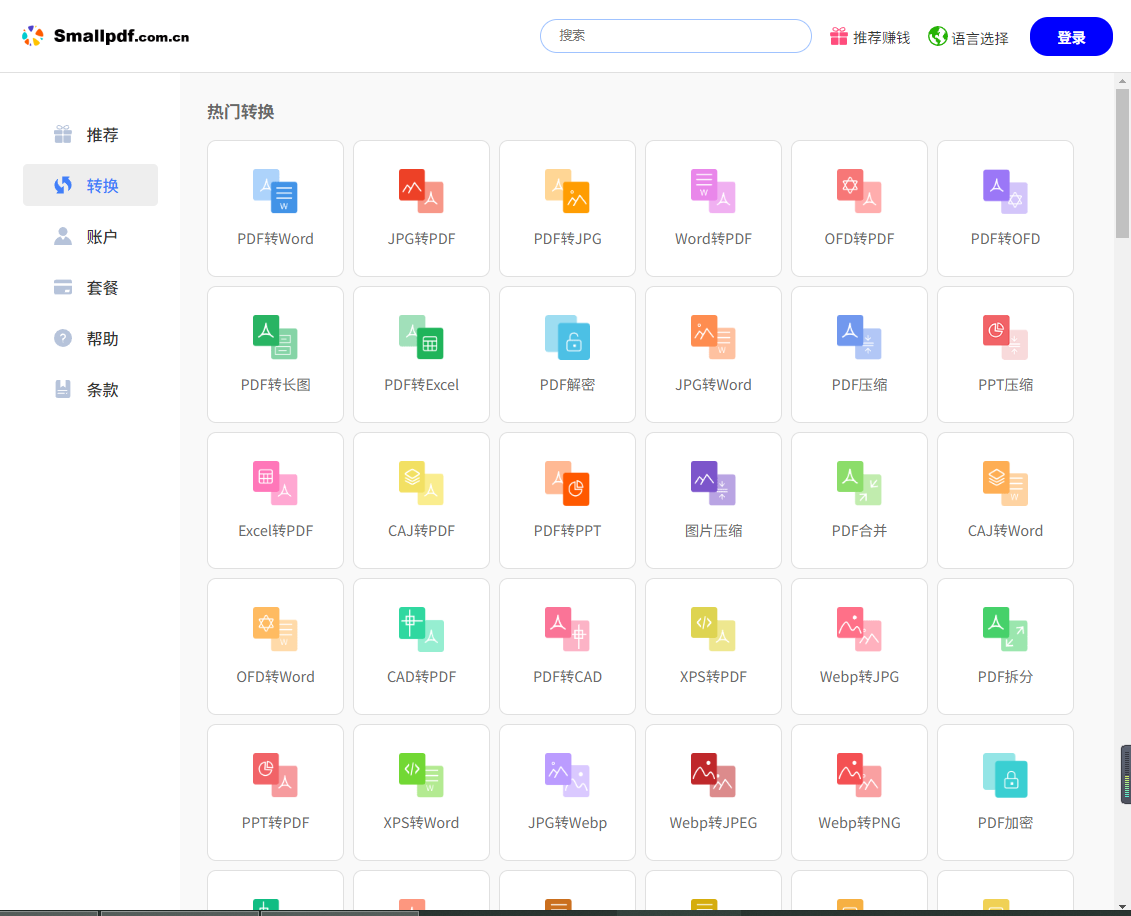Open the Webp转JPEG converter

tap(713, 793)
